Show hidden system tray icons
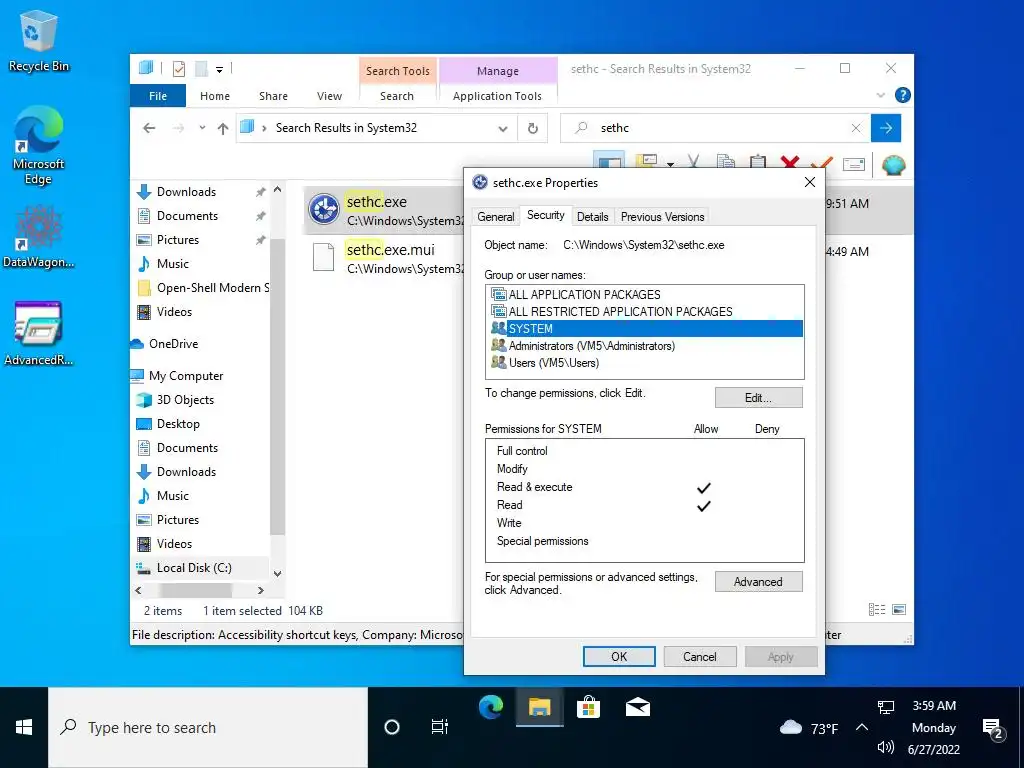This screenshot has width=1024, height=768. (x=862, y=727)
